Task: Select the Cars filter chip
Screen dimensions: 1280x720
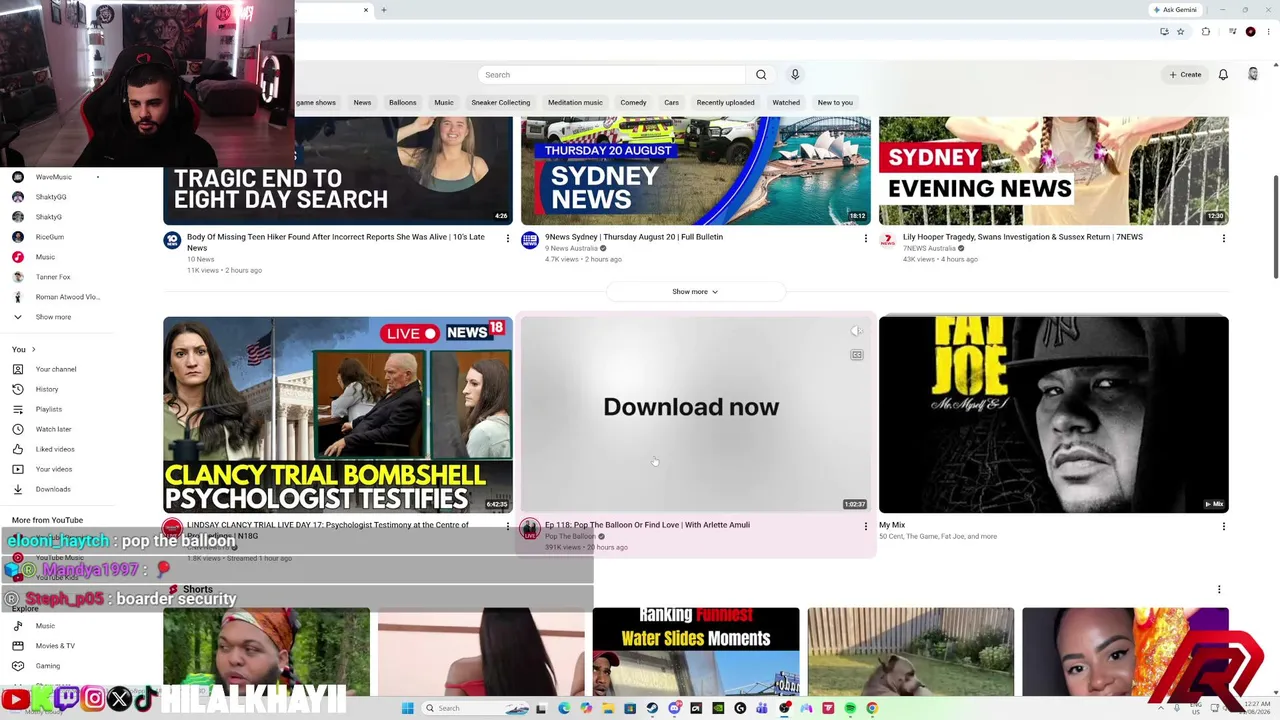Action: pyautogui.click(x=671, y=102)
